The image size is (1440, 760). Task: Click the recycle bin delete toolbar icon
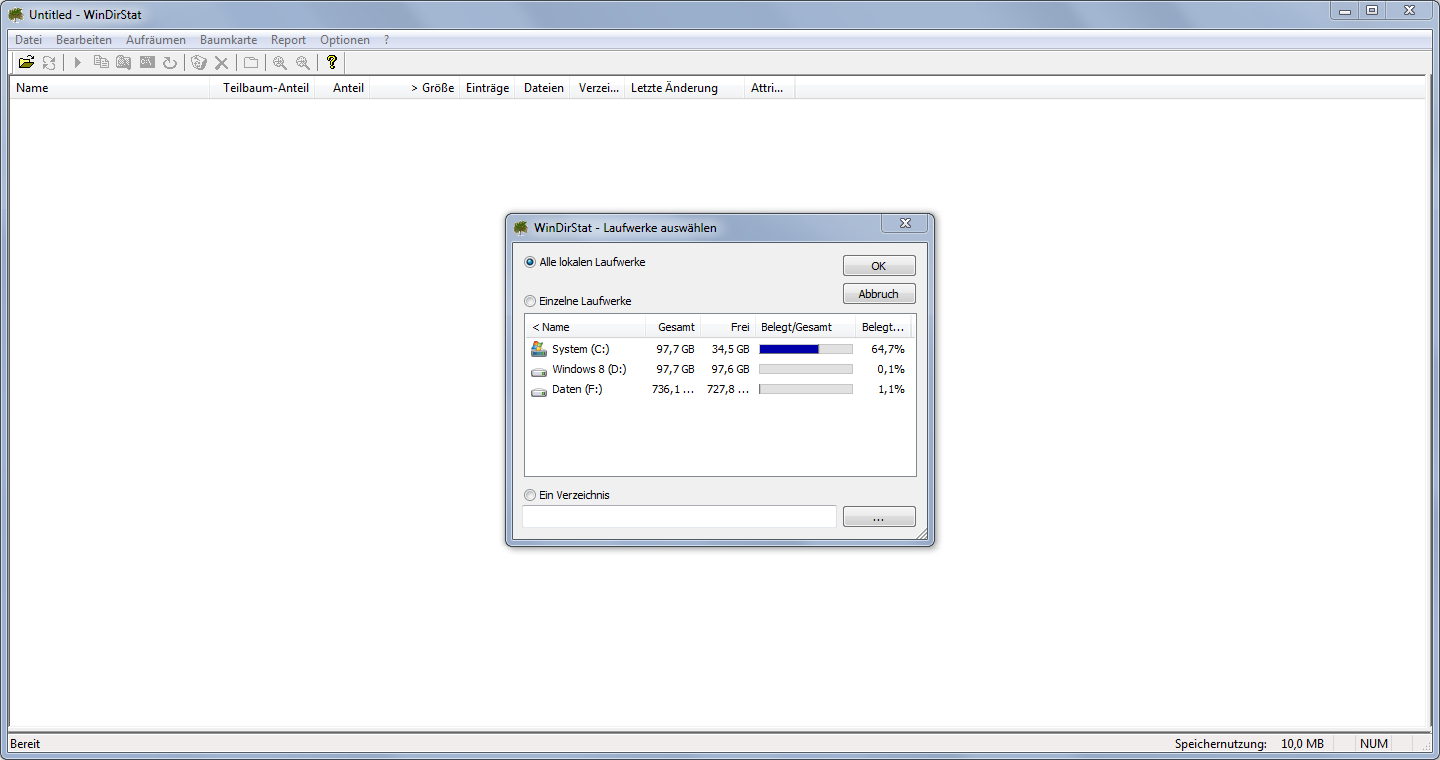pos(199,63)
